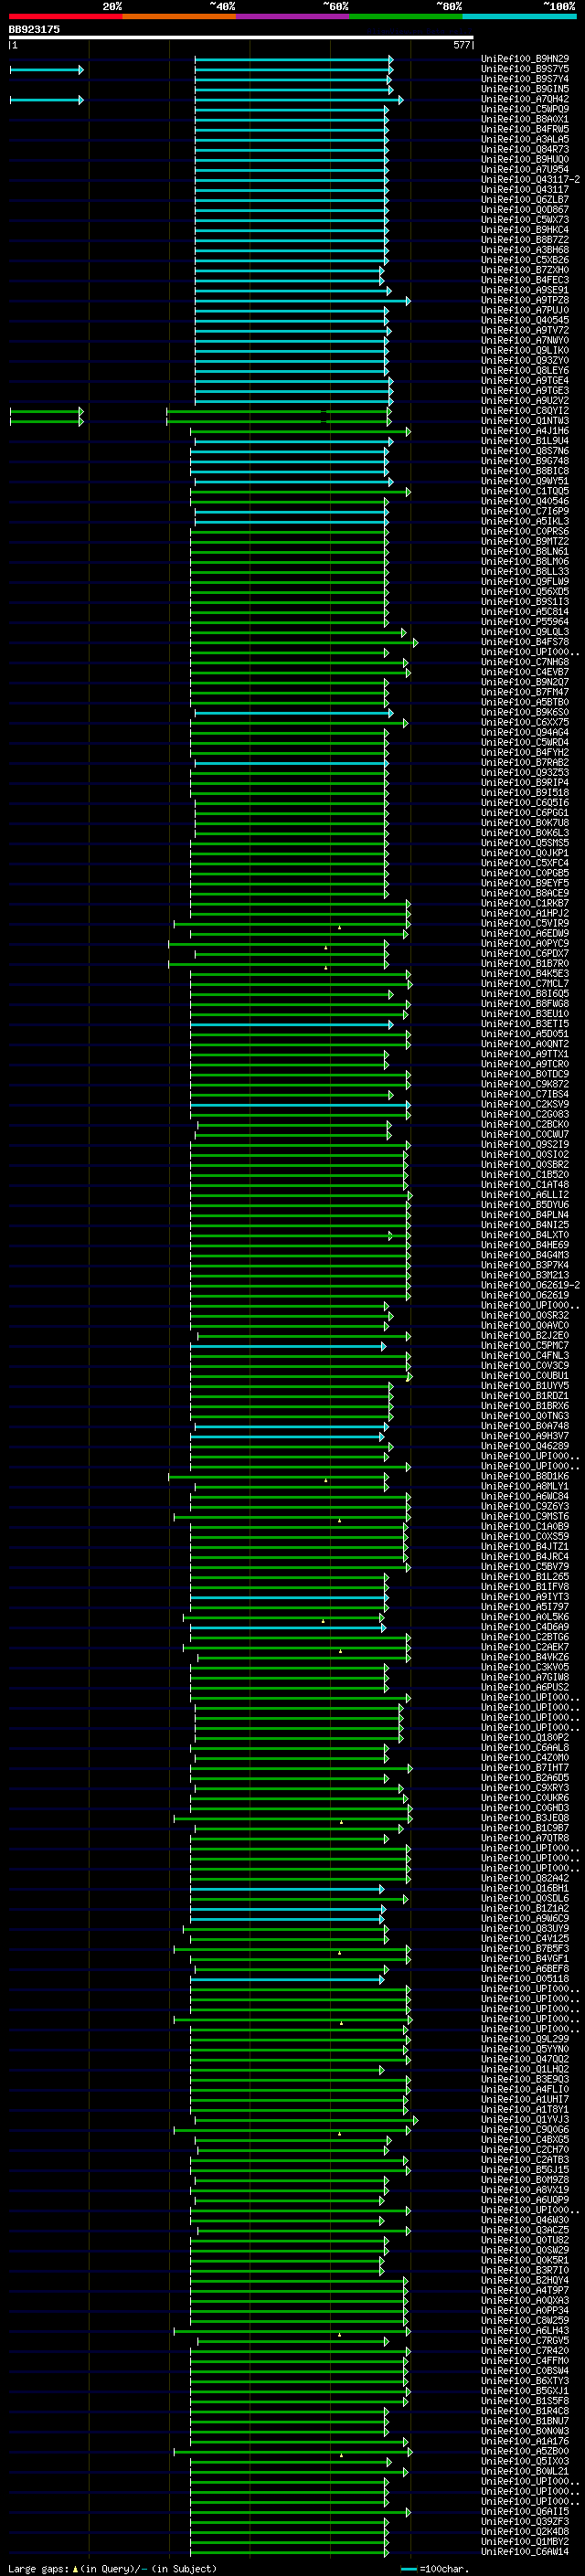The width and height of the screenshot is (585, 2576).
Task: Open hit UniRef100_B9HN29
Action: [525, 59]
